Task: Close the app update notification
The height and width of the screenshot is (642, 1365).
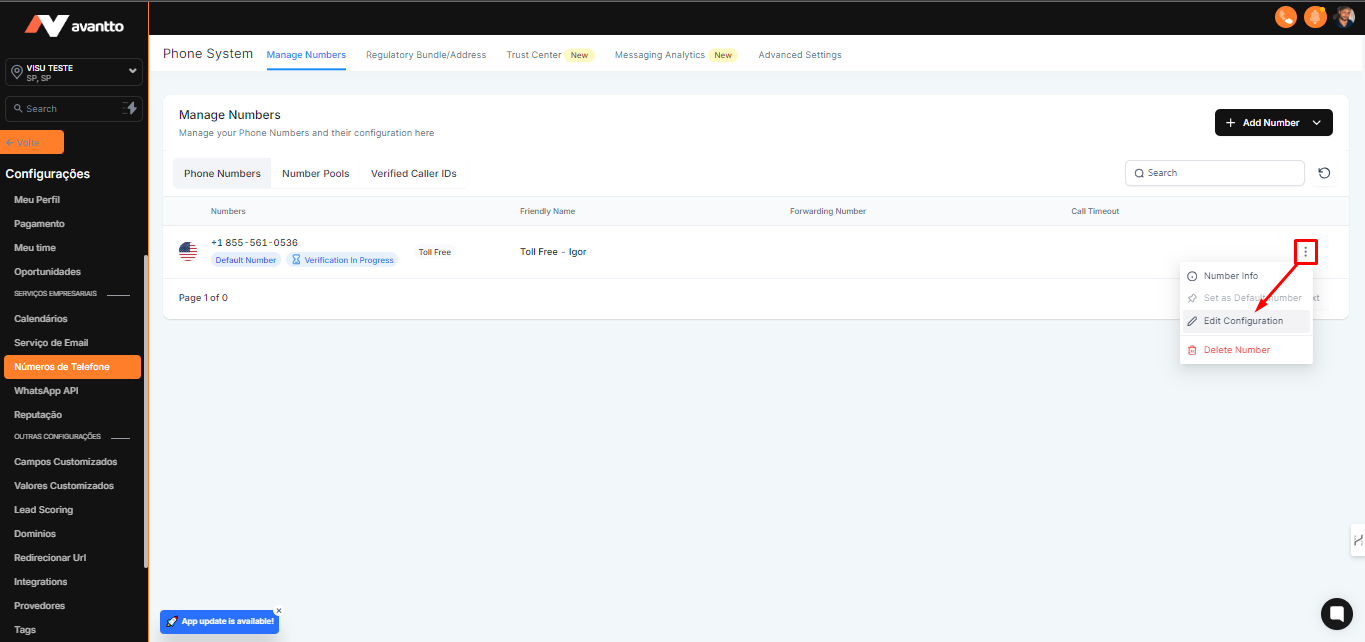Action: (x=279, y=610)
